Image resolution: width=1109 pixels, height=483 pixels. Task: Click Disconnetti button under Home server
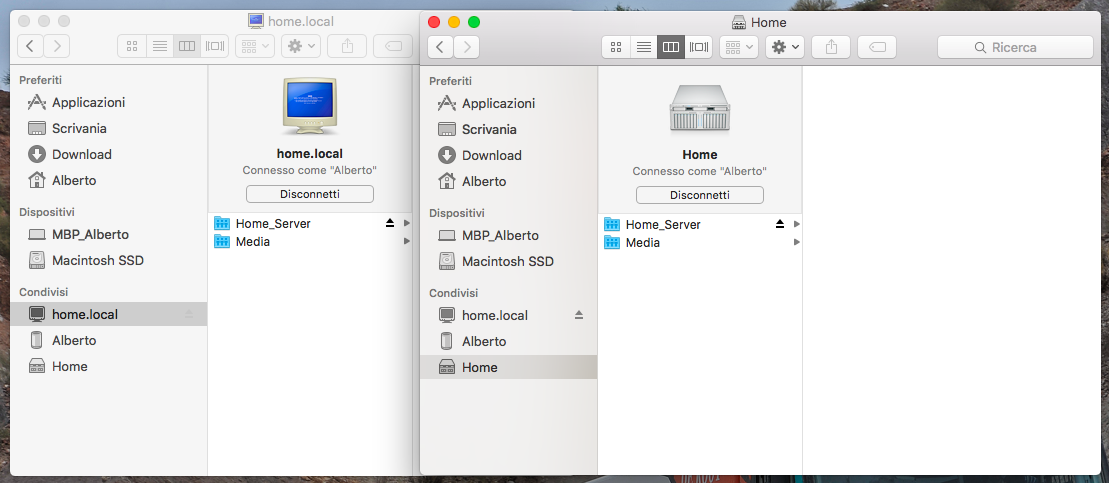tap(699, 195)
